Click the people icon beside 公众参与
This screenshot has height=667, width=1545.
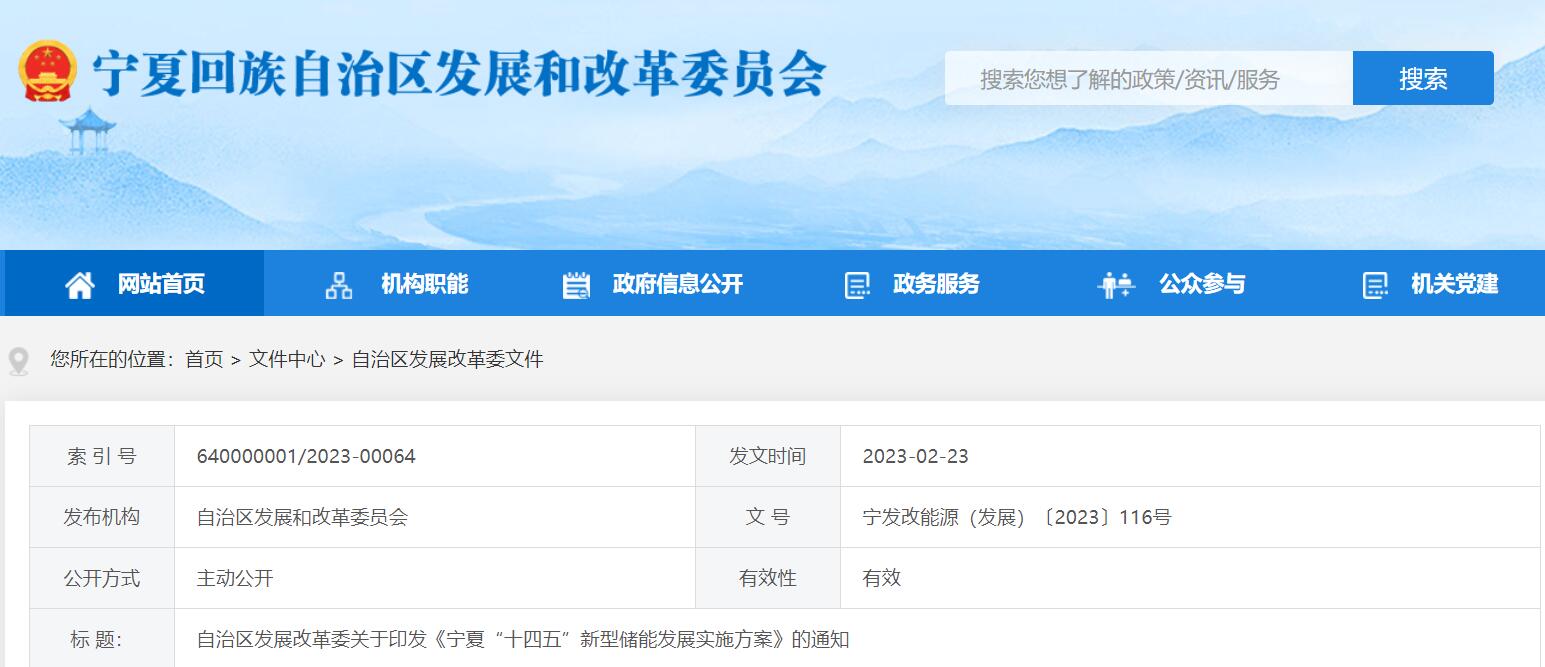click(x=1115, y=285)
